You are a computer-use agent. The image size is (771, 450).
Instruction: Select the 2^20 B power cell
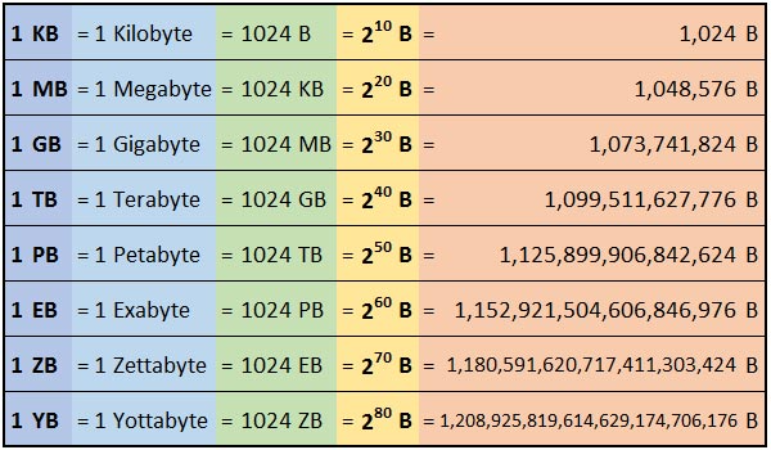[378, 88]
